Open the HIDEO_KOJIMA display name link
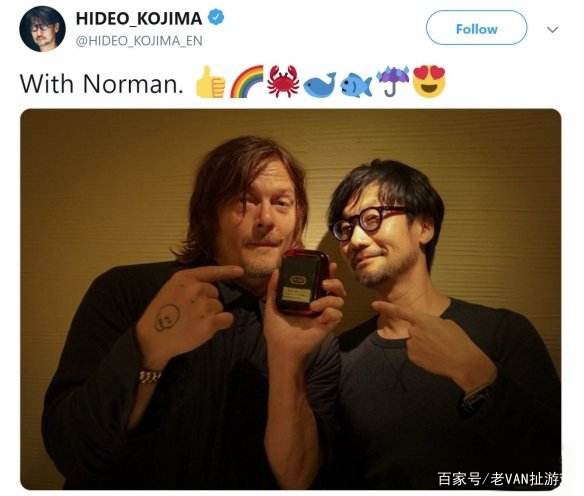This screenshot has height=496, width=584. (139, 18)
